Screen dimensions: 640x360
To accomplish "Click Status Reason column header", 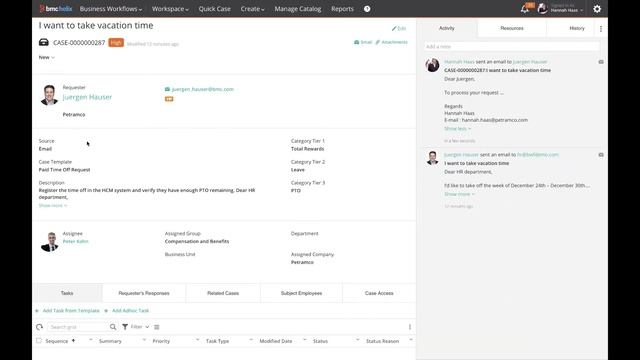I will coord(382,341).
